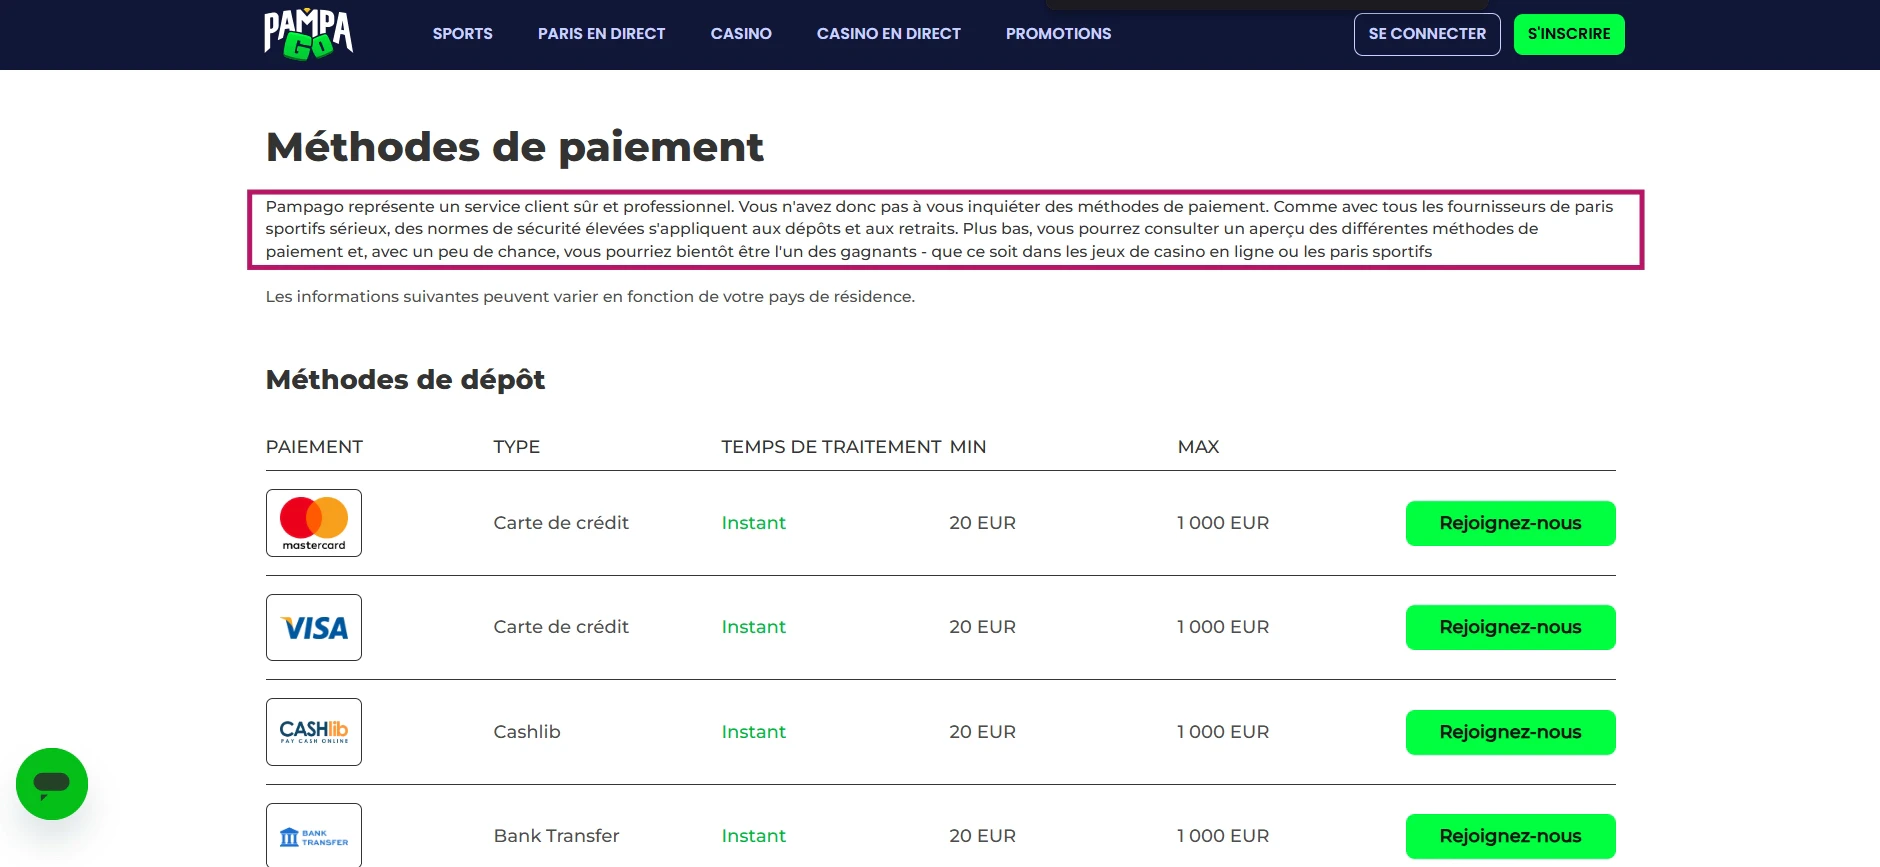Click Instant in the VISA row

[x=754, y=627]
